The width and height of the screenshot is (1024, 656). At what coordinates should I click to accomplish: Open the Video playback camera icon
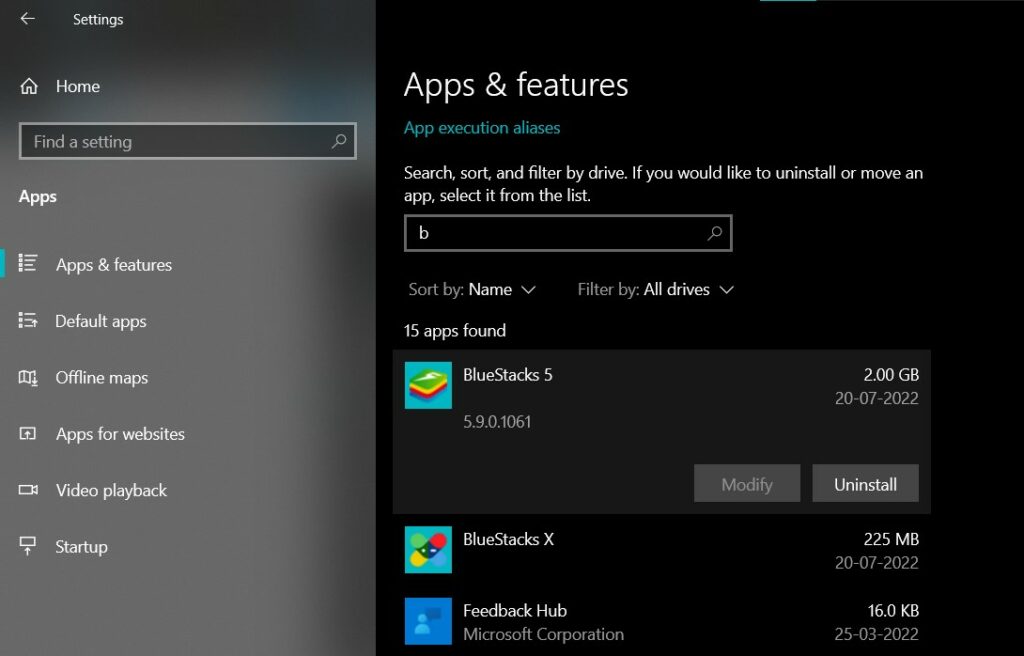click(30, 490)
